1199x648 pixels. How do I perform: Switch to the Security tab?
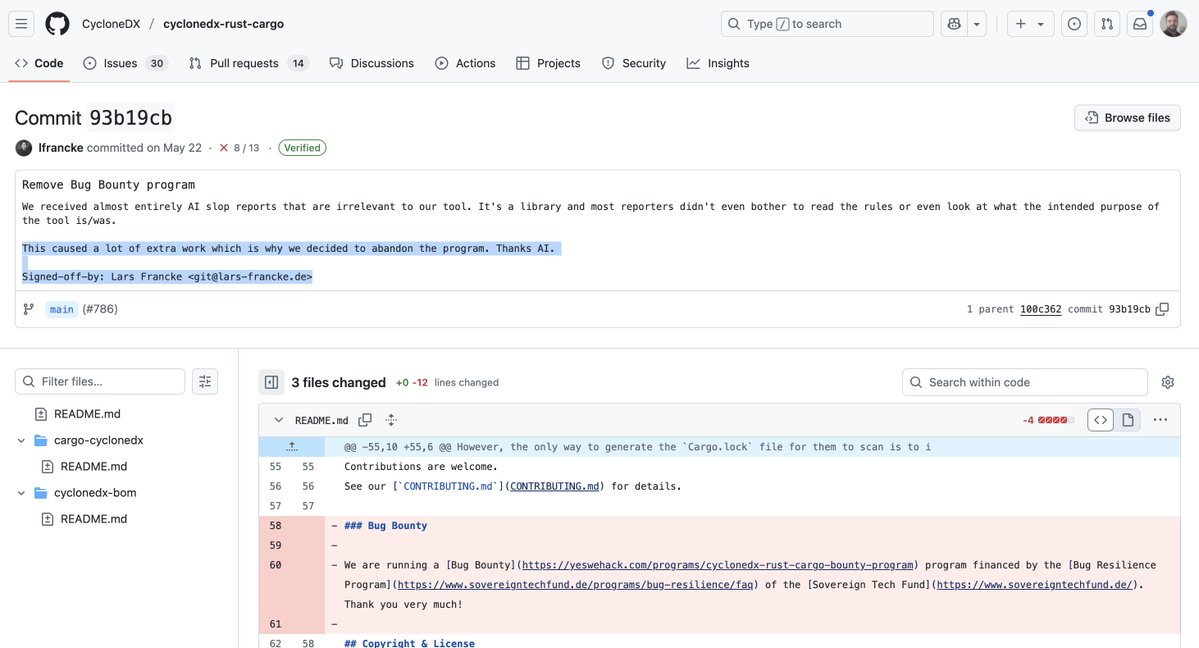click(x=634, y=63)
